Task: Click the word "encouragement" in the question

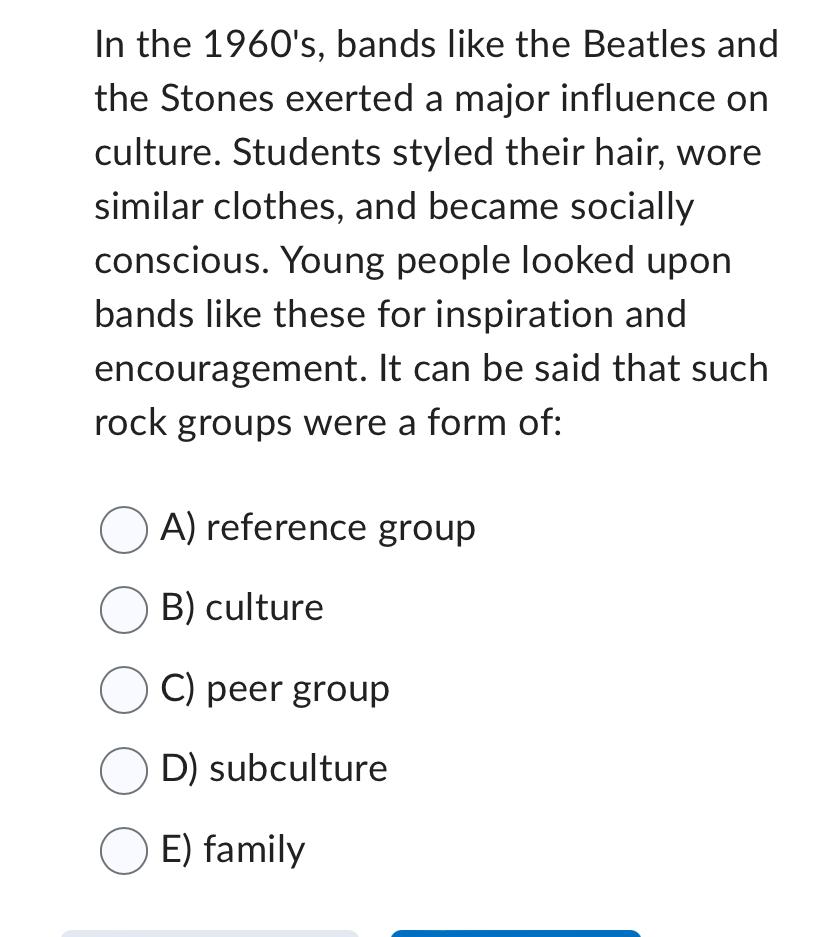Action: 230,369
